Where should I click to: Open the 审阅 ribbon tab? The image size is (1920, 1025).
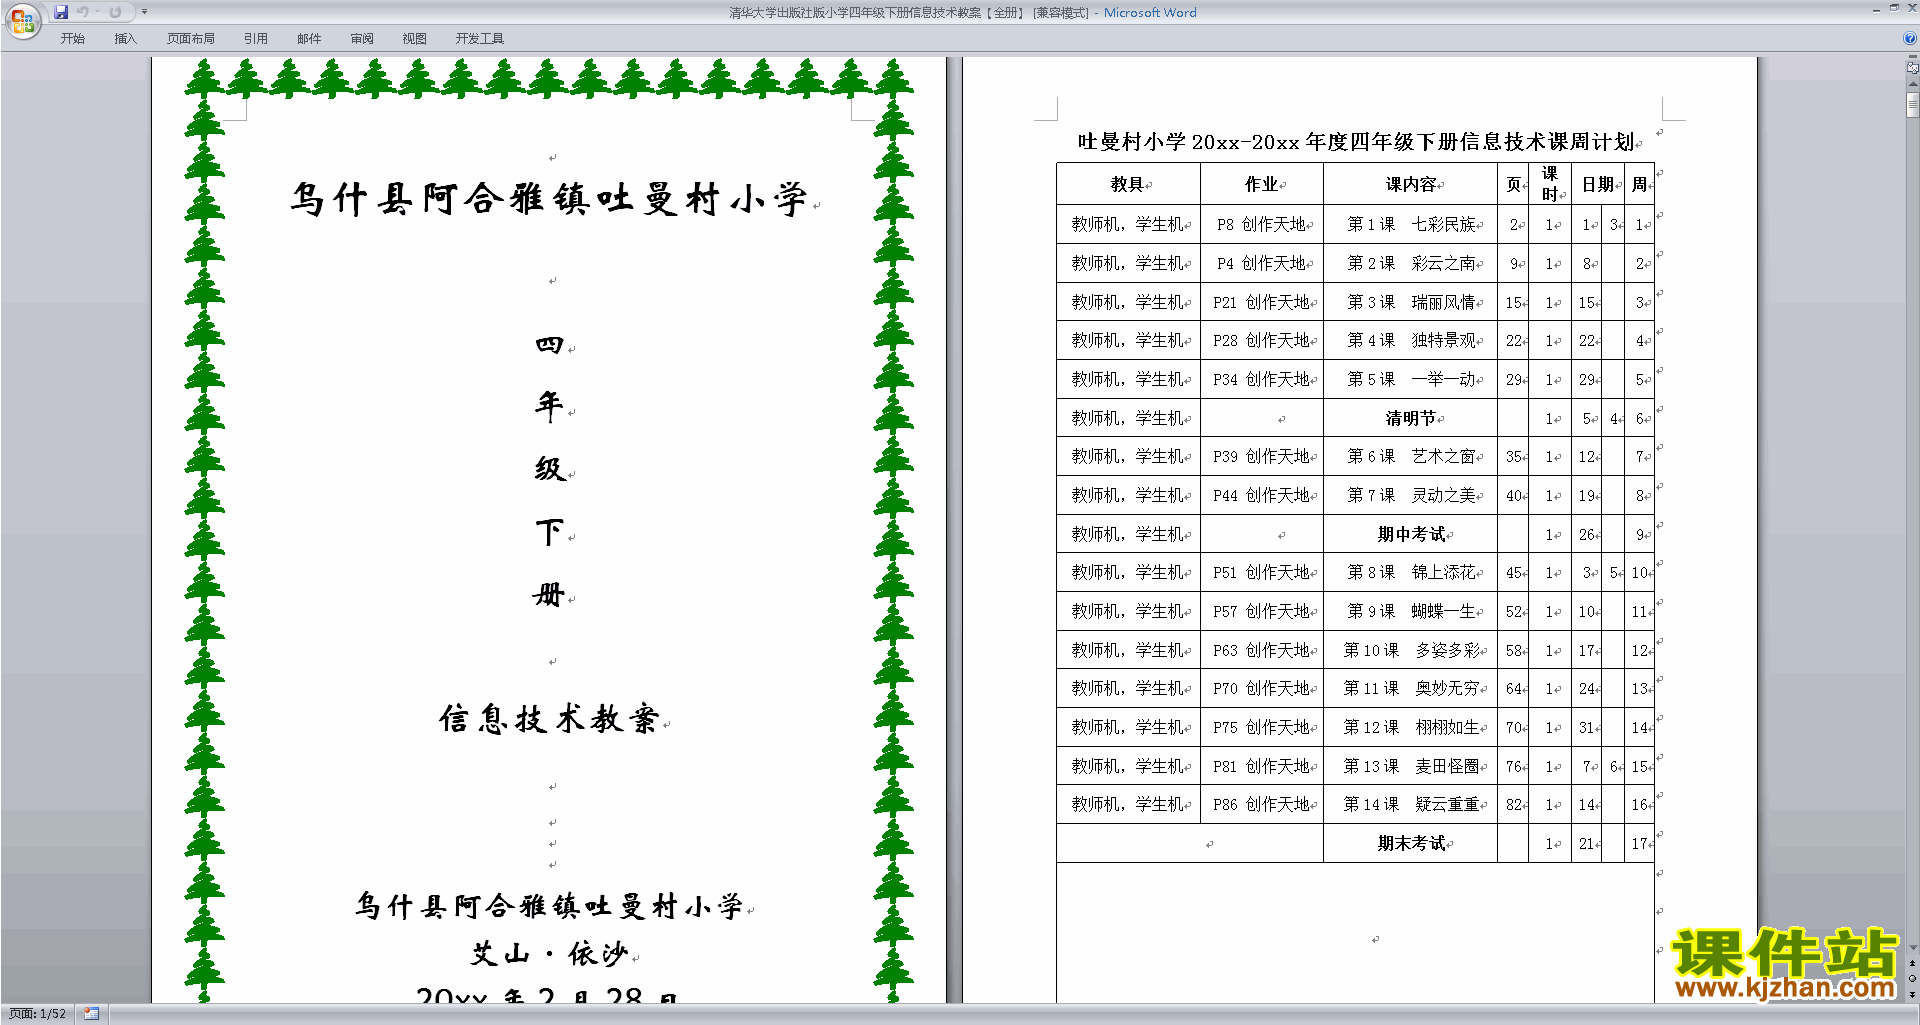362,39
